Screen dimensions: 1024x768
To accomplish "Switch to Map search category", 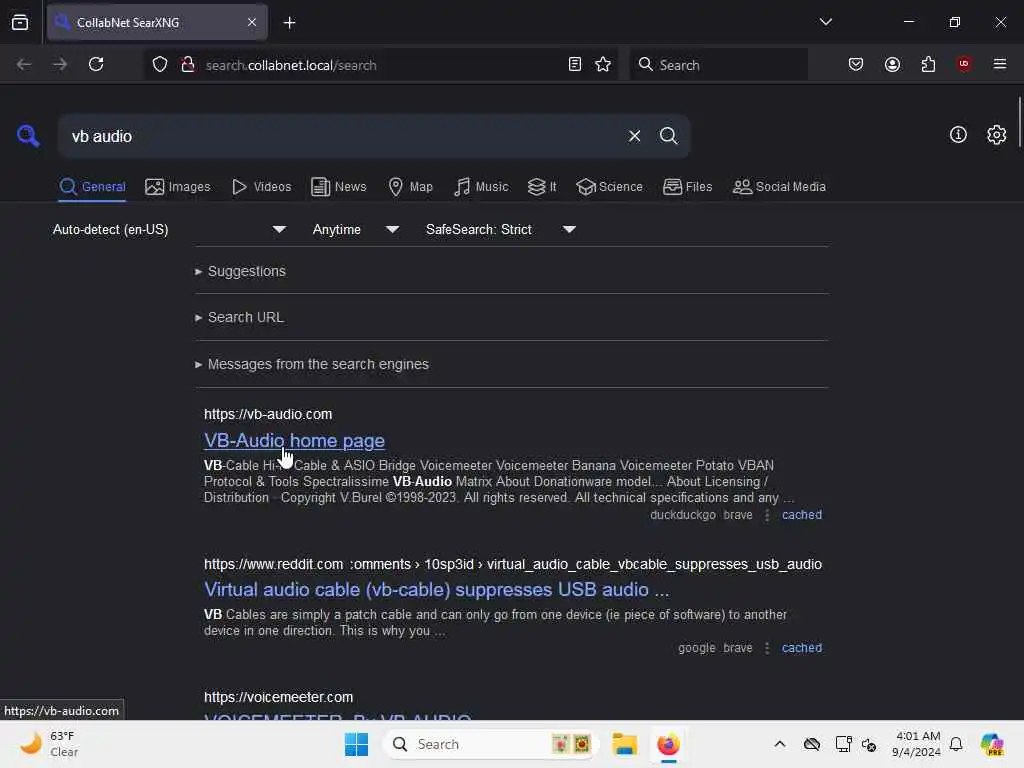I will click(410, 187).
